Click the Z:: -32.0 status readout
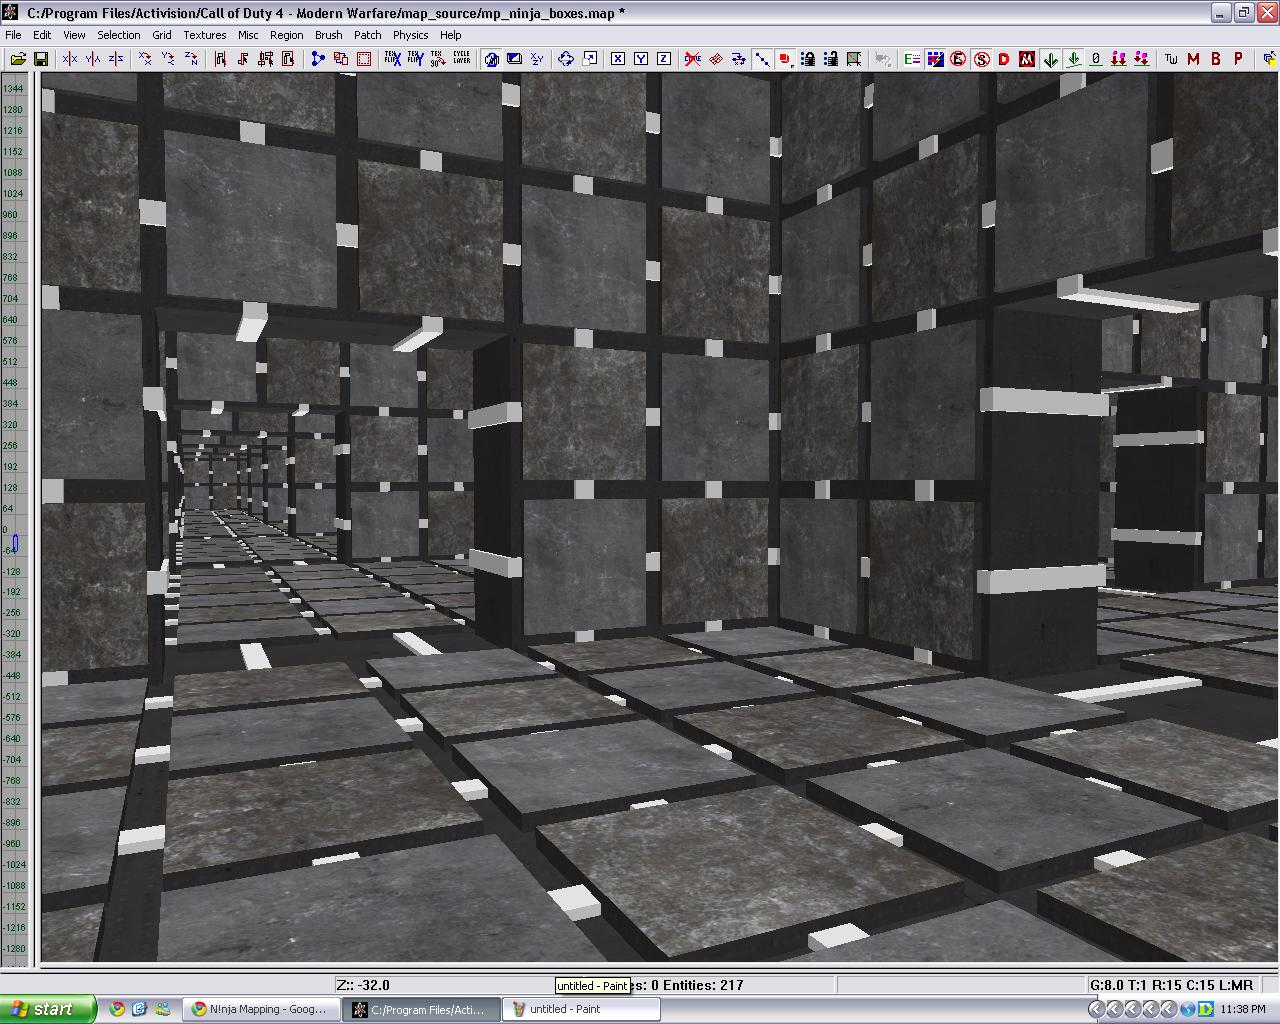Viewport: 1280px width, 1024px height. click(x=363, y=985)
